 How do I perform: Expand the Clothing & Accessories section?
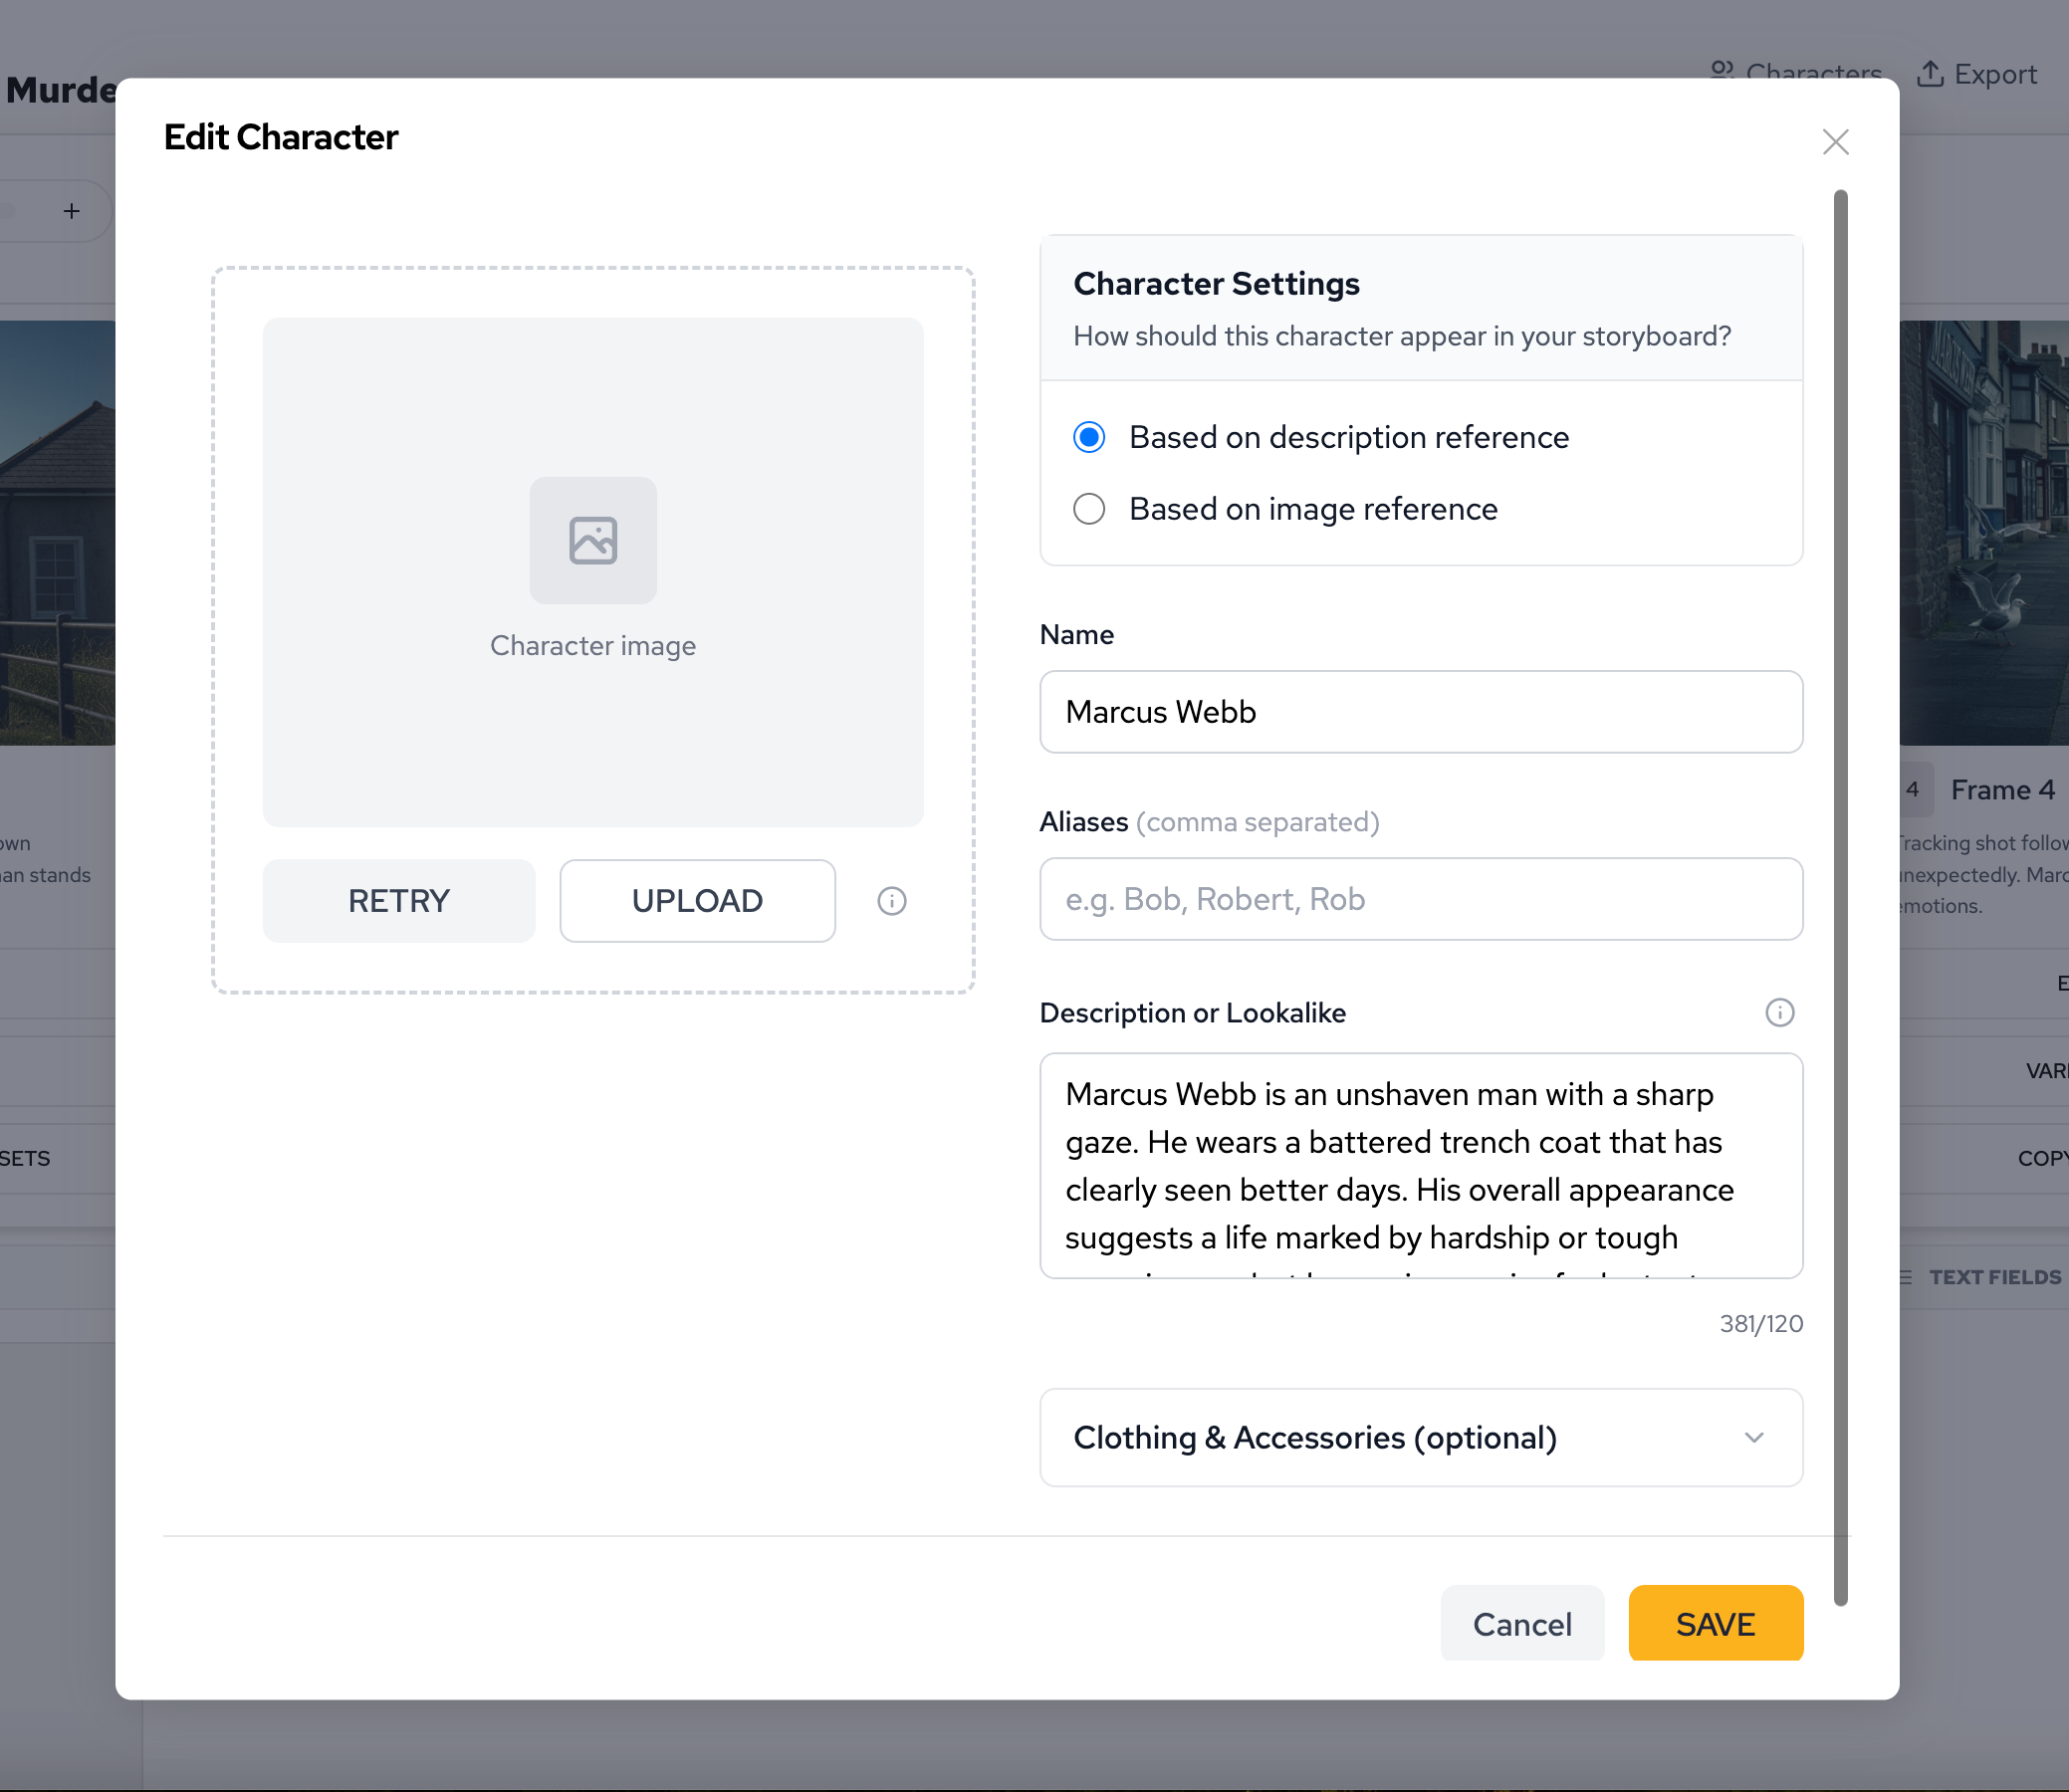[x=1314, y=1437]
